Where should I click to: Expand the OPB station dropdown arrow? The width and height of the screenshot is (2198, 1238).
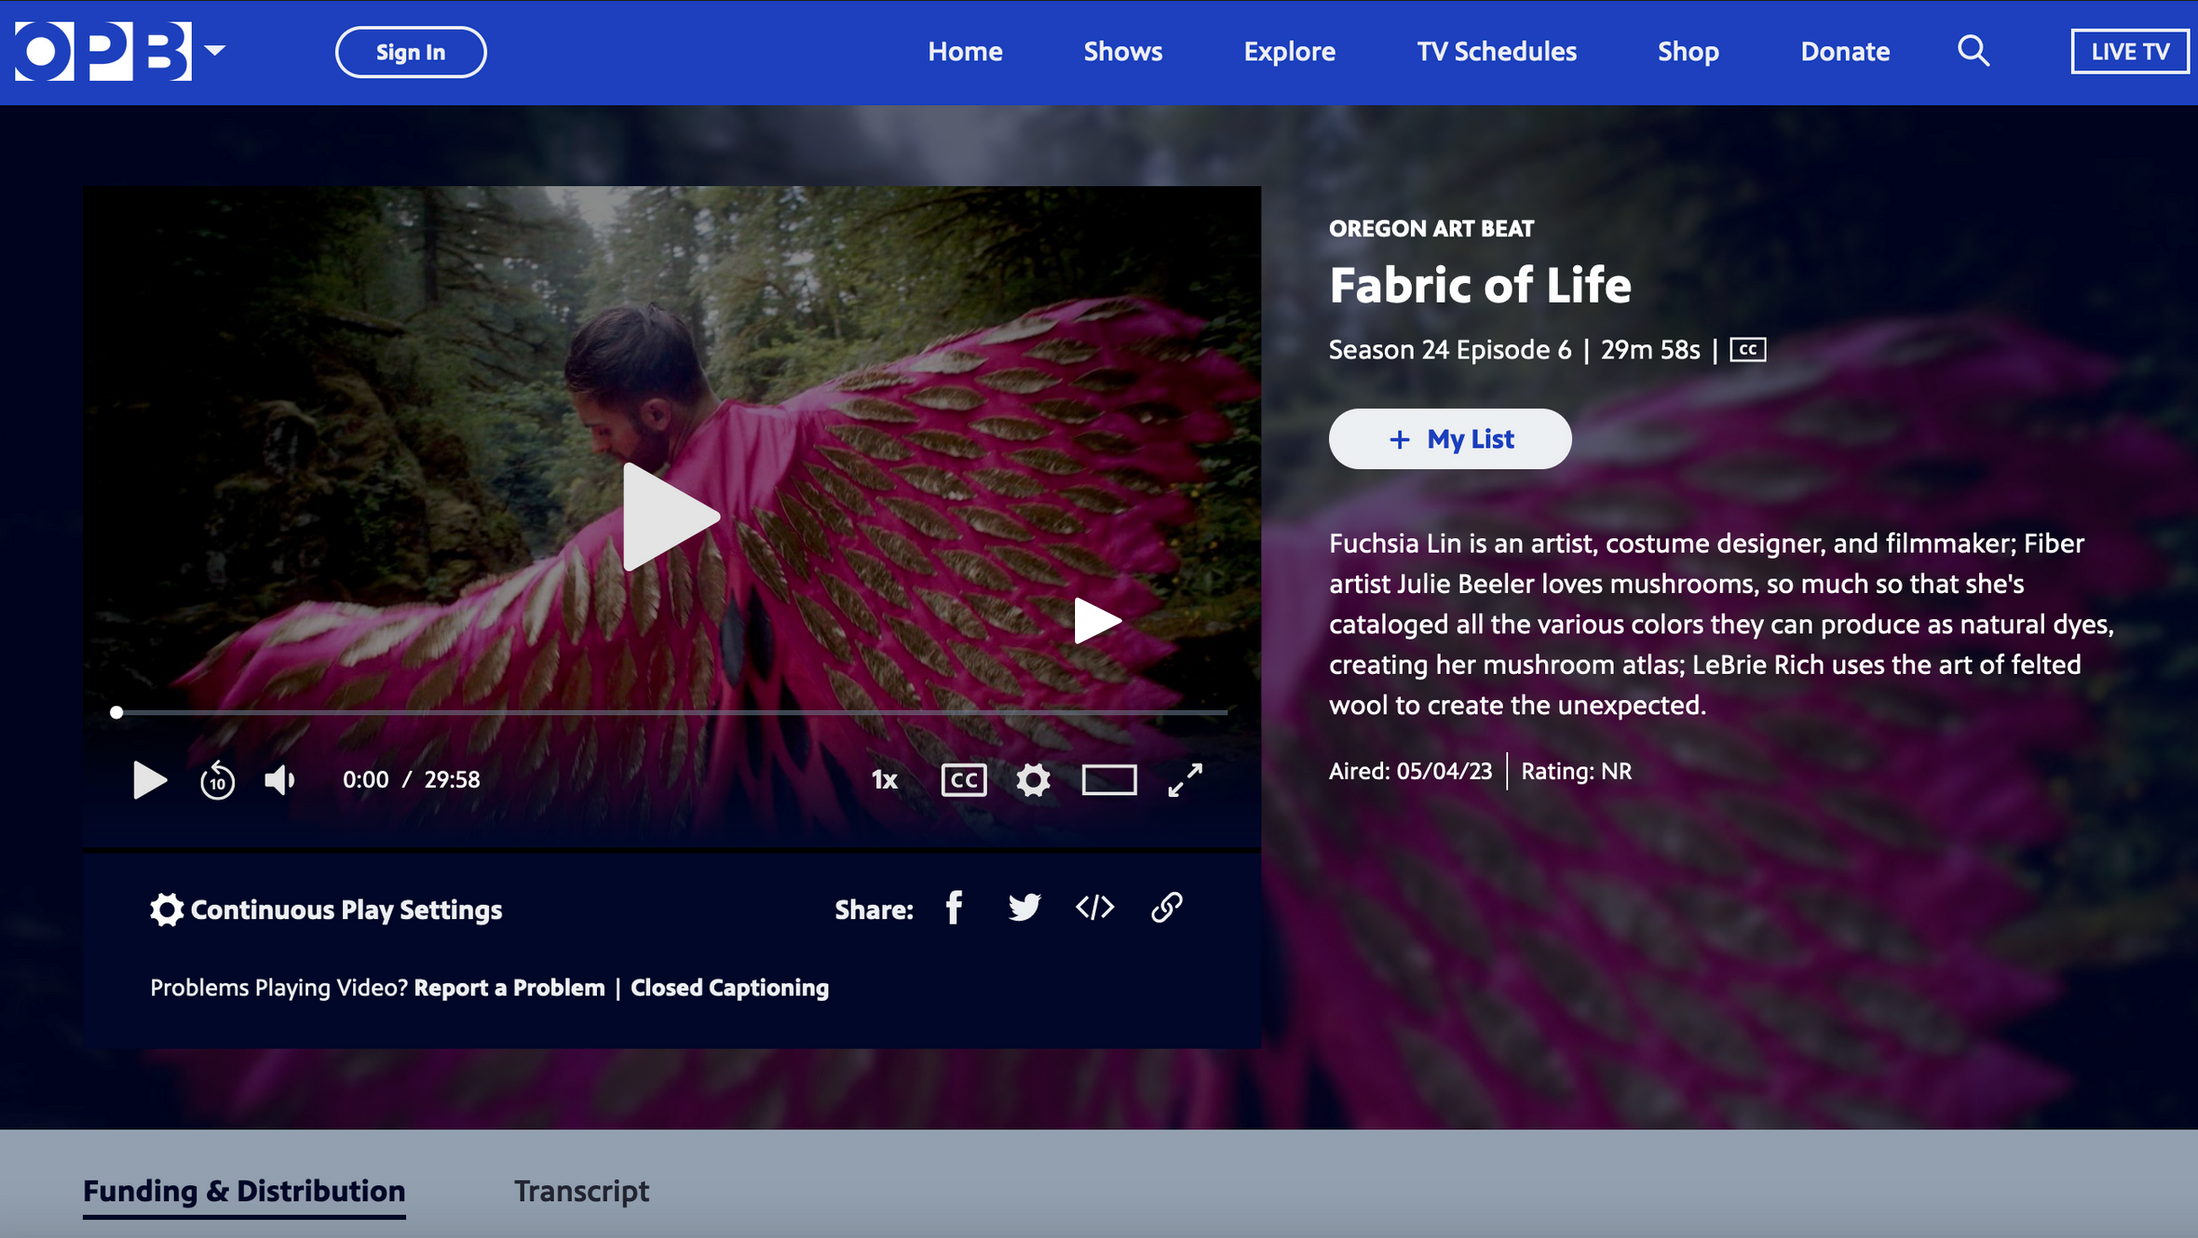pyautogui.click(x=215, y=50)
